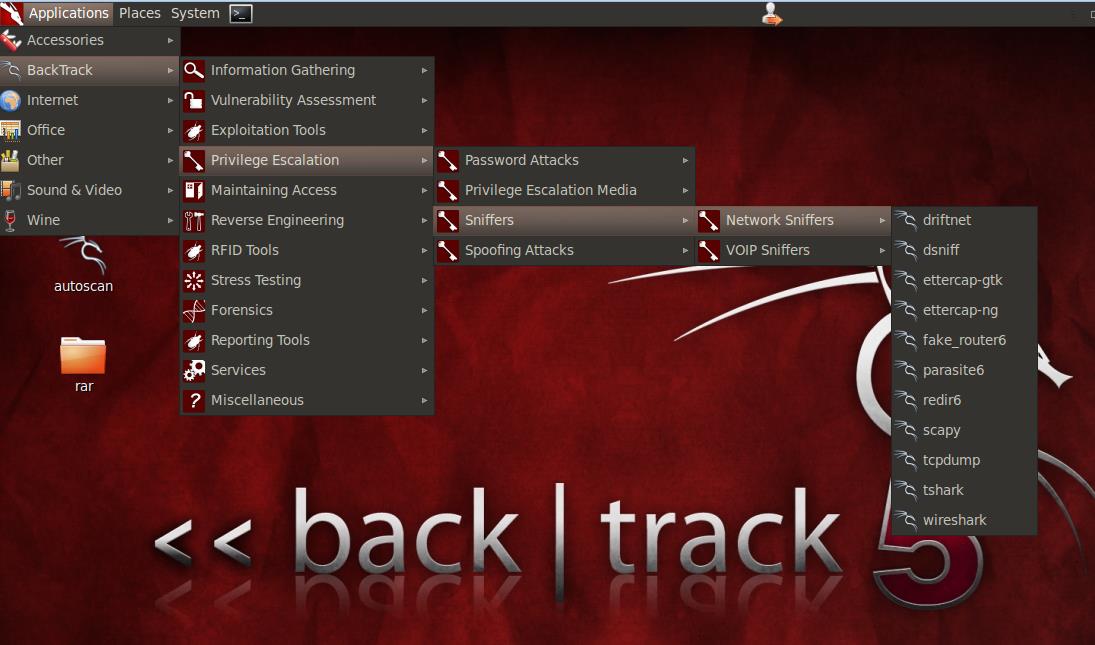Click the Exploitation Tools bug icon

click(193, 131)
